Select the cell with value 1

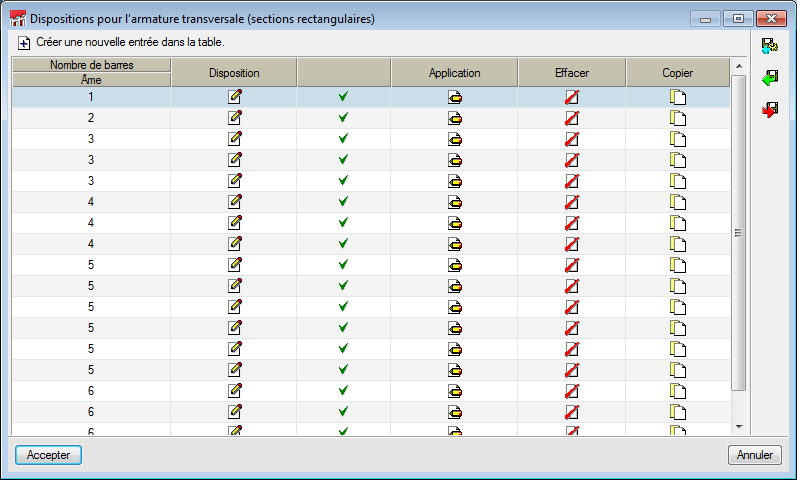pyautogui.click(x=91, y=97)
